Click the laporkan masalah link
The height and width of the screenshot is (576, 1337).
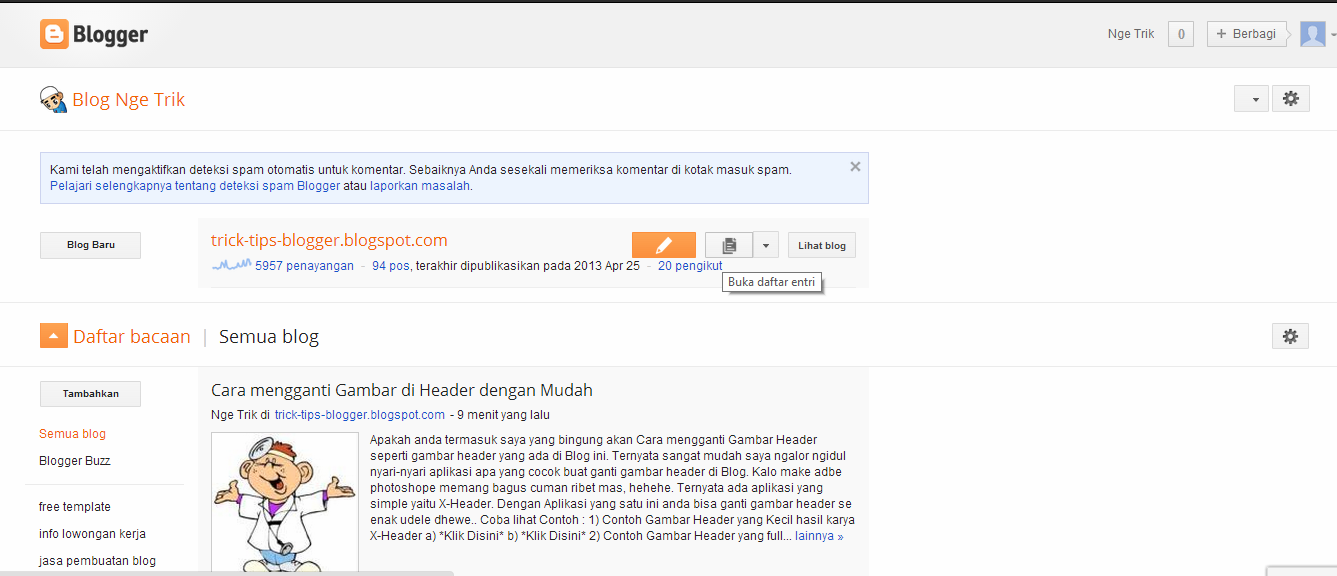(420, 186)
